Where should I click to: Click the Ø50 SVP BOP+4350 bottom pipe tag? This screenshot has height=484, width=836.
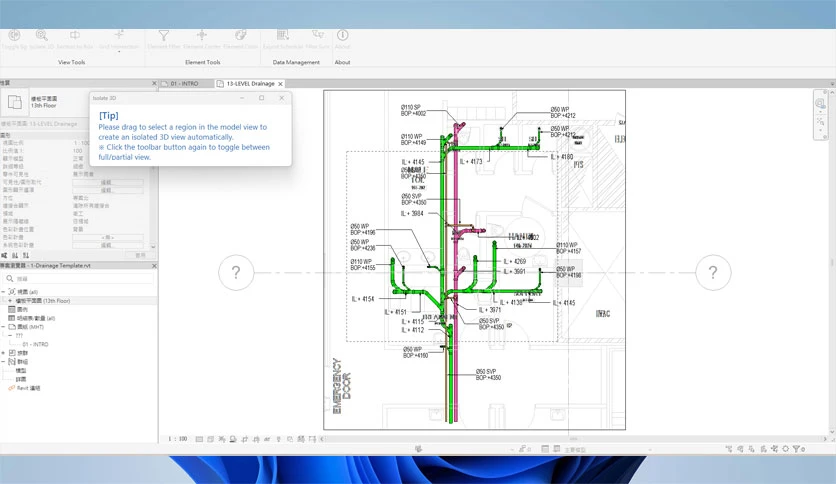coord(488,374)
